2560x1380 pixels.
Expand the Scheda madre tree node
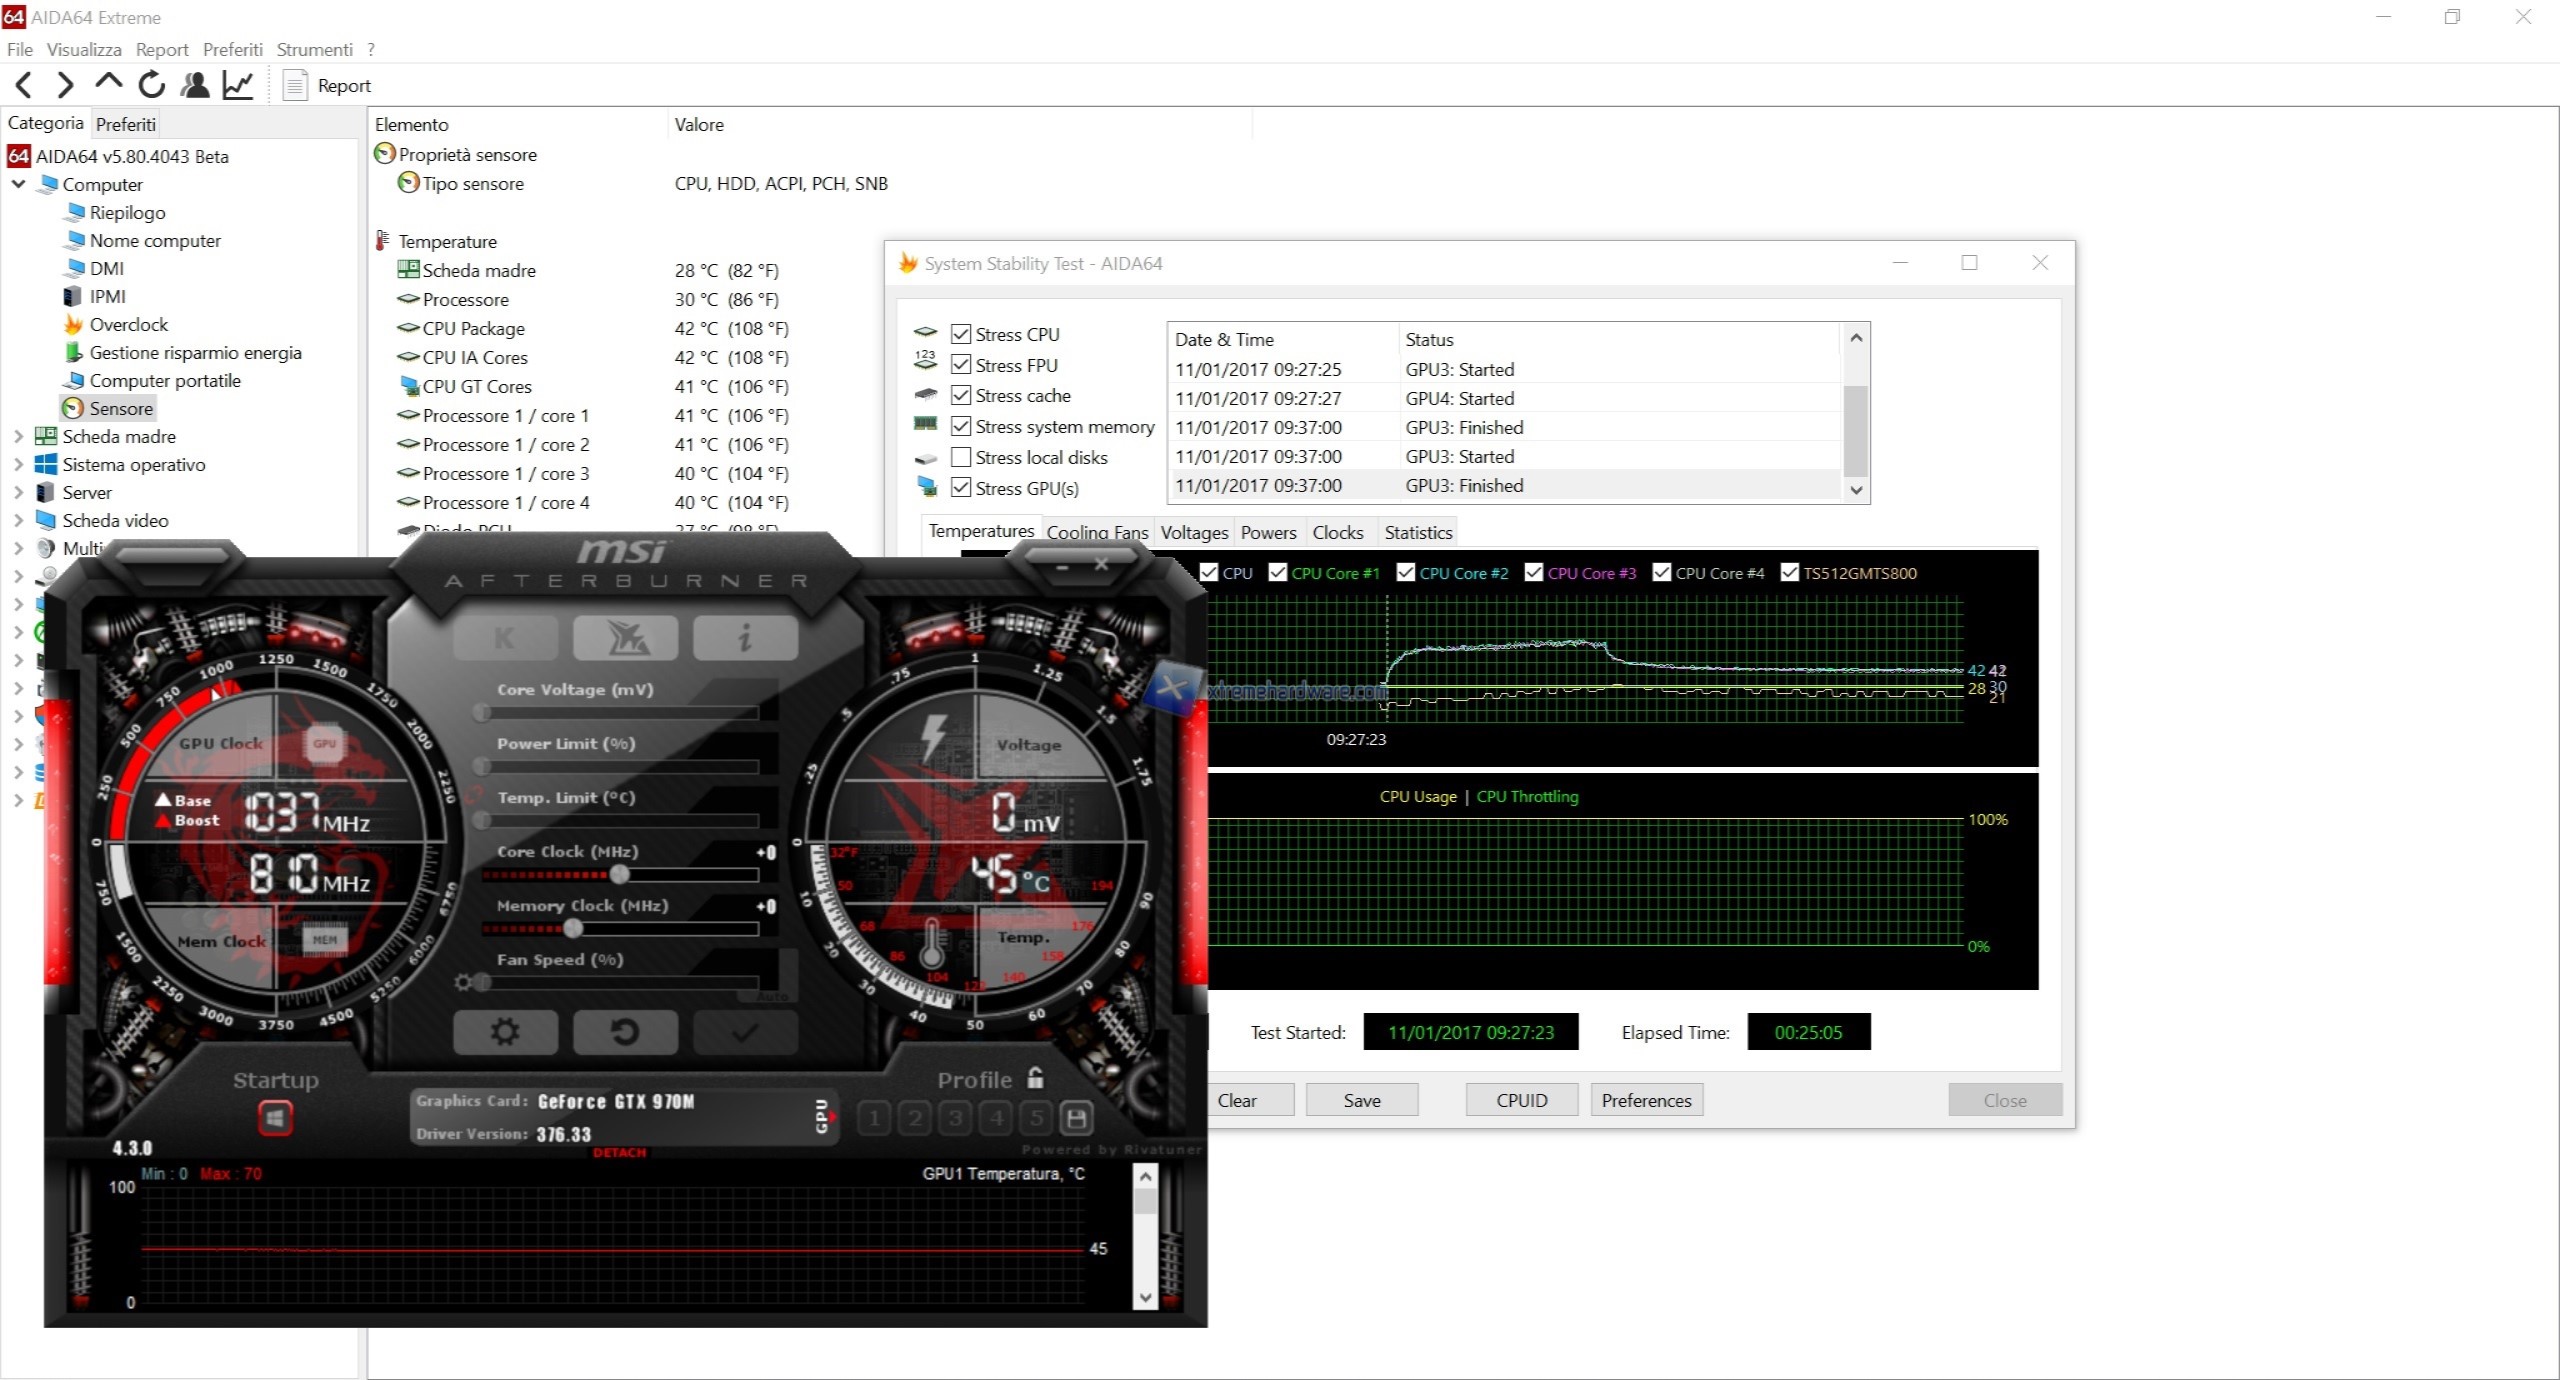18,436
